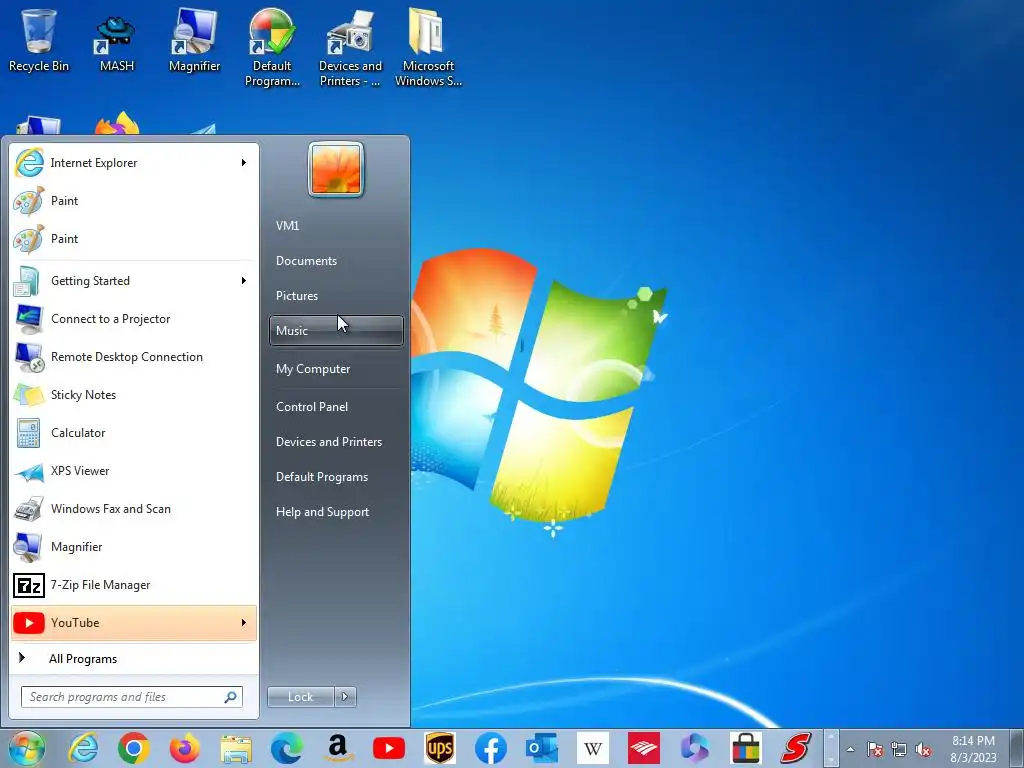Click the Start orb button
This screenshot has height=768, width=1024.
pos(27,748)
